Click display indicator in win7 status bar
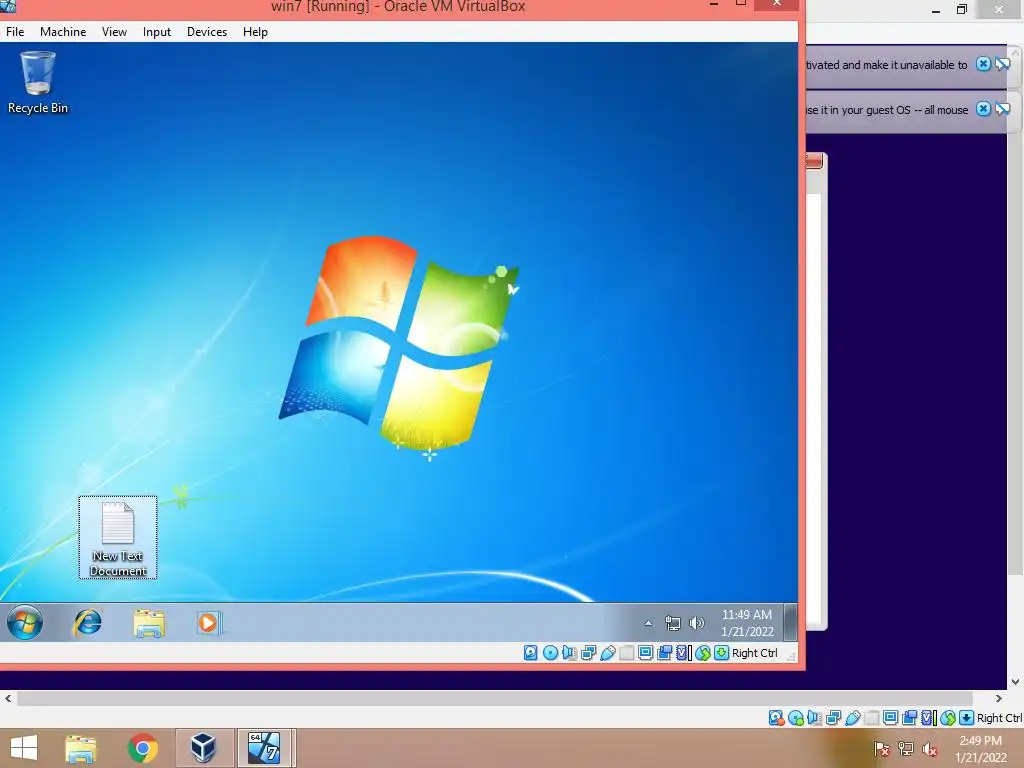Viewport: 1024px width, 768px height. pyautogui.click(x=645, y=652)
